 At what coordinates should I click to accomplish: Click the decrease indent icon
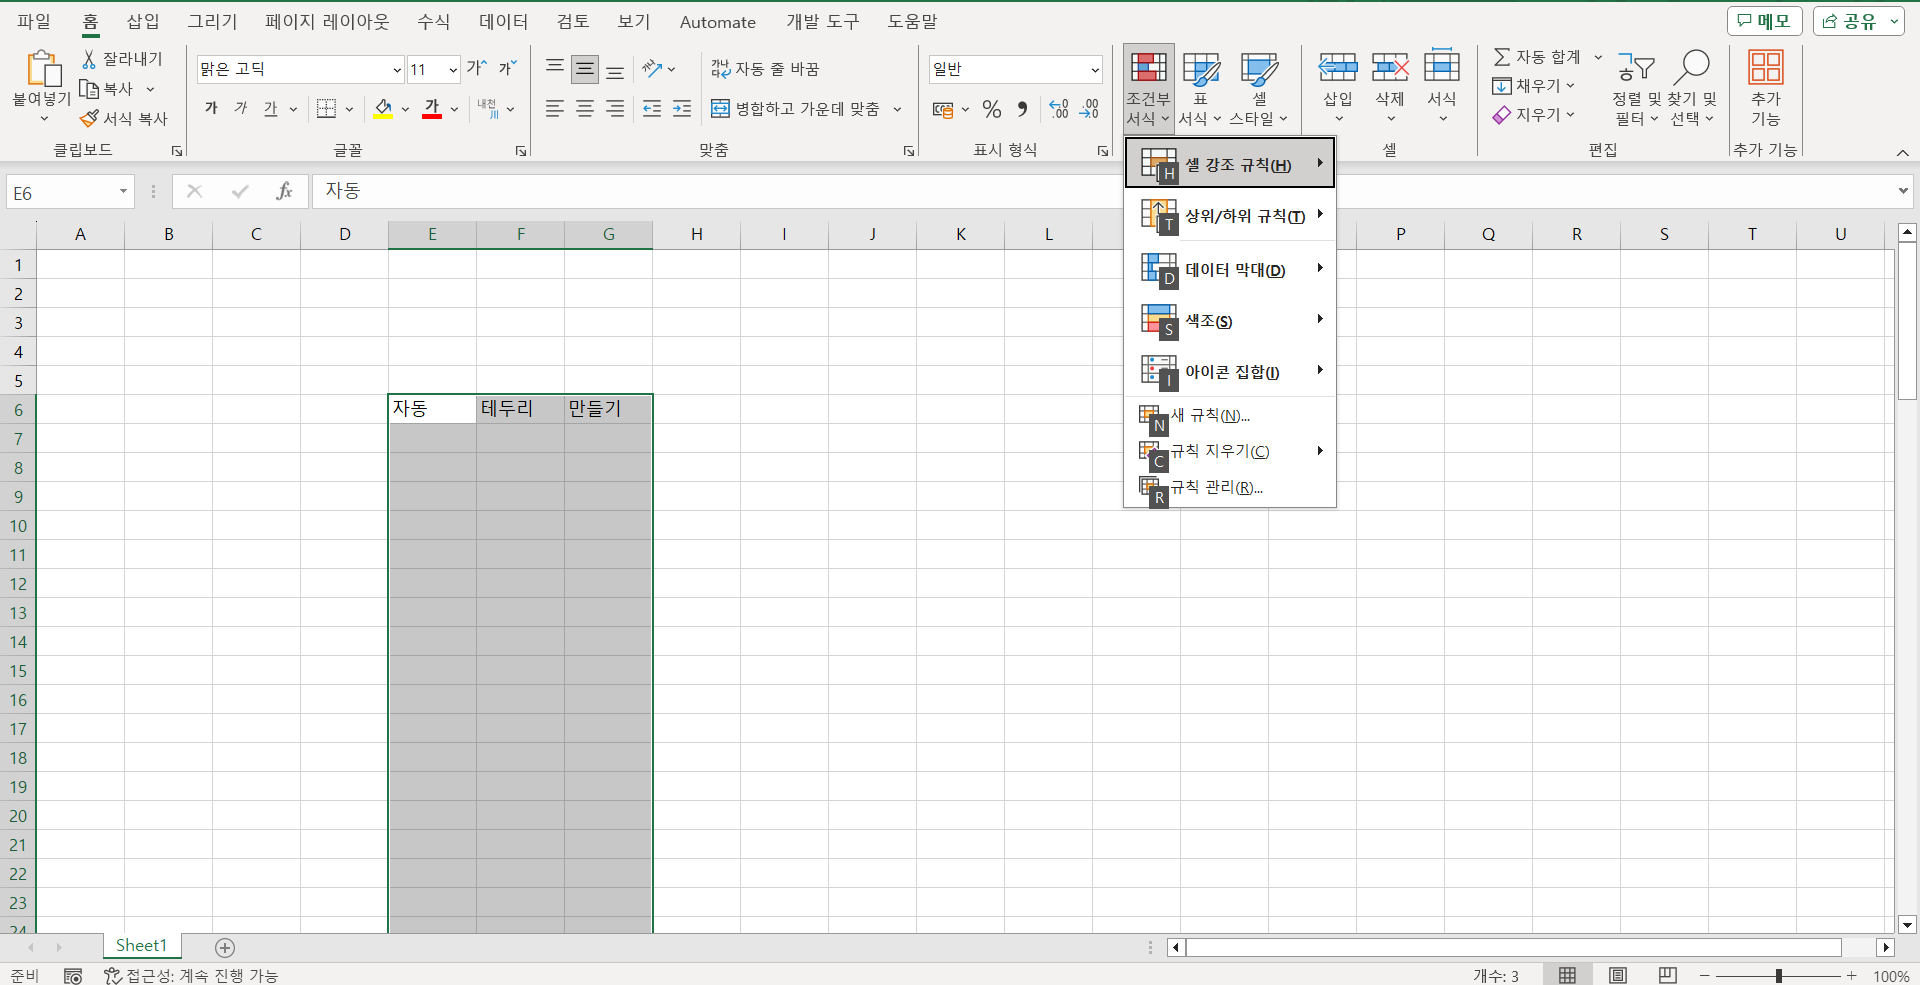pyautogui.click(x=652, y=108)
